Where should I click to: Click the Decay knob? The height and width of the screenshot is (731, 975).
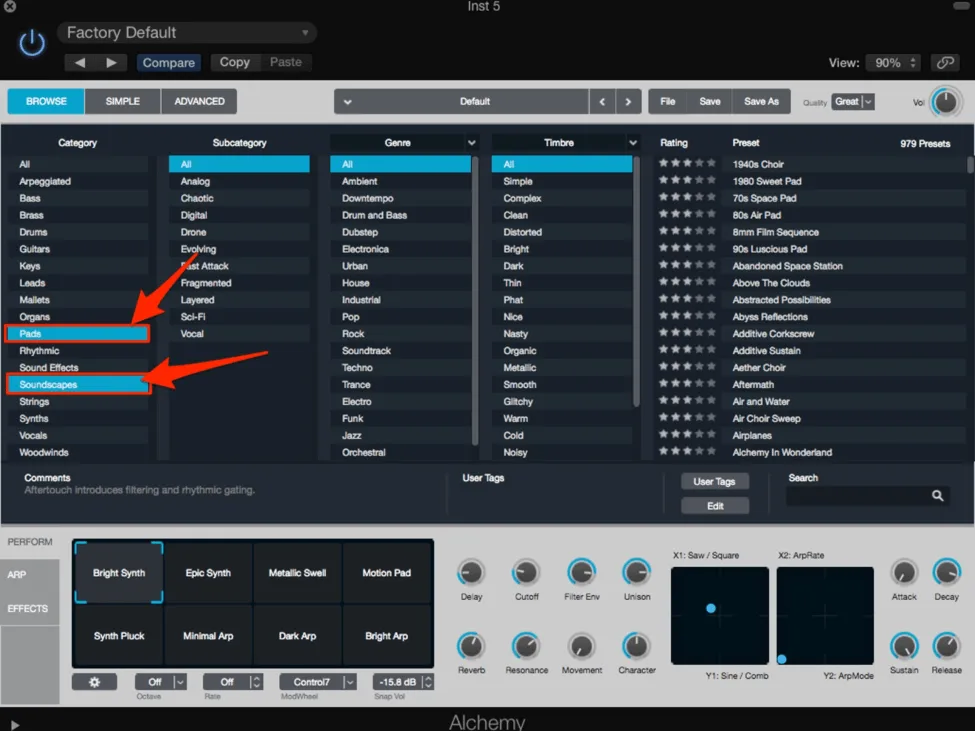tap(946, 572)
